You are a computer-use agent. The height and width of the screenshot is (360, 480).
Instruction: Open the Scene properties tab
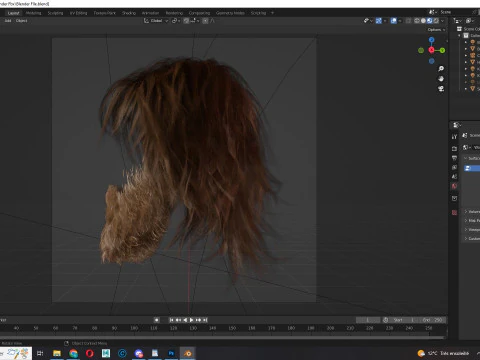[454, 177]
